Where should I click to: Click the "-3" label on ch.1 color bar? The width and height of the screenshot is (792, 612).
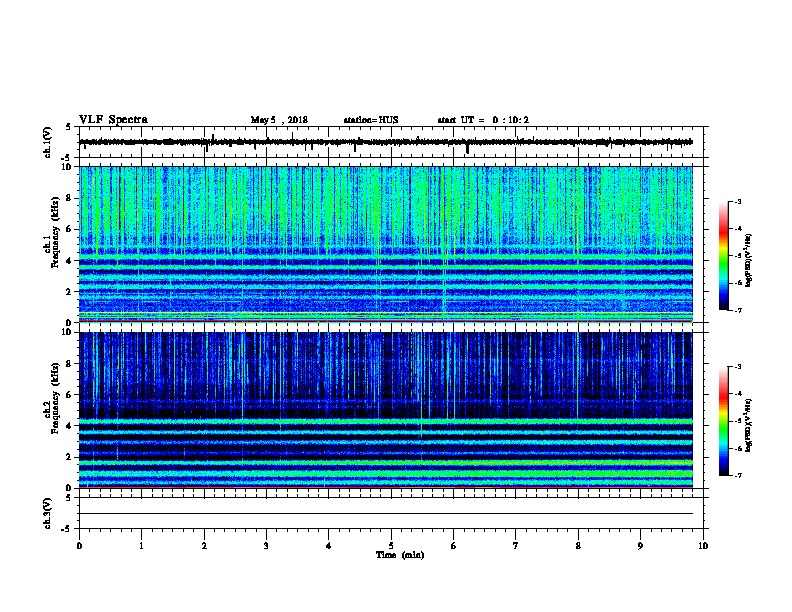737,201
